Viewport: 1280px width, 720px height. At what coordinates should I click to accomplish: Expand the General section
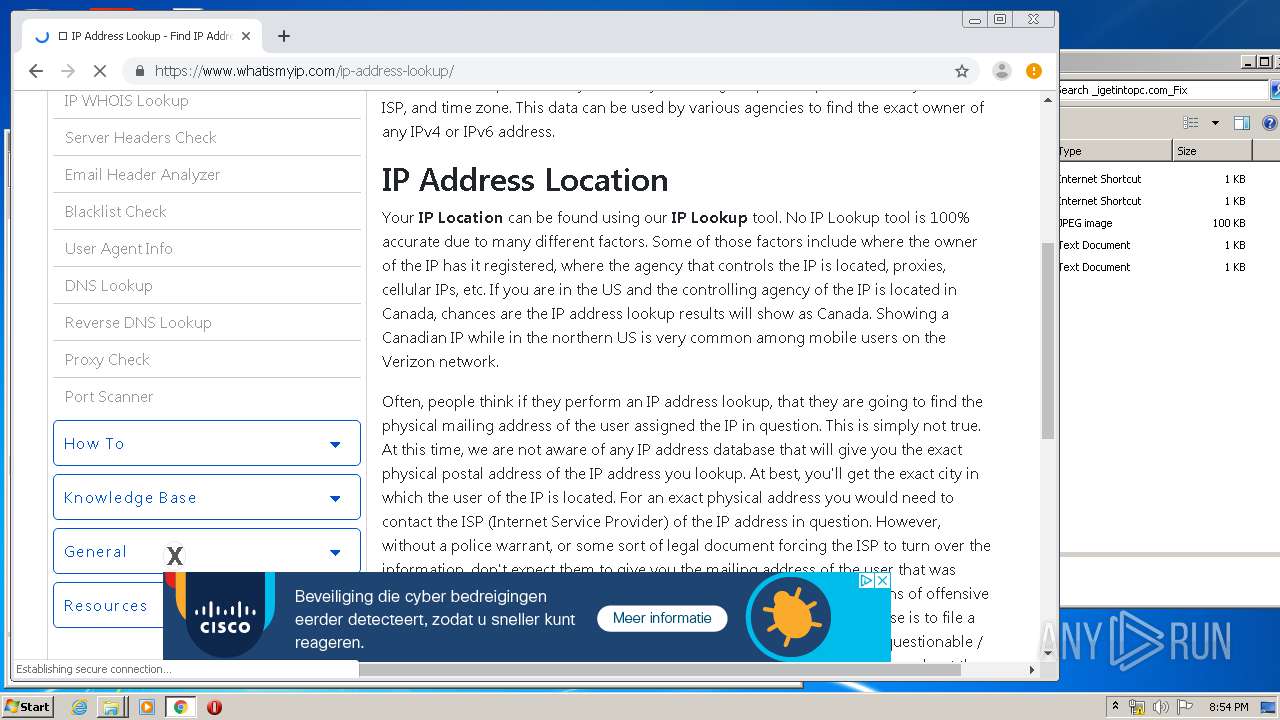tap(207, 551)
